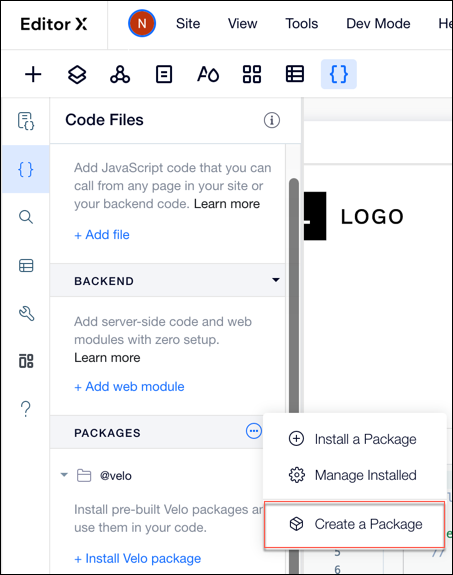Image resolution: width=453 pixels, height=575 pixels.
Task: Click the Code Files info icon
Action: click(272, 120)
